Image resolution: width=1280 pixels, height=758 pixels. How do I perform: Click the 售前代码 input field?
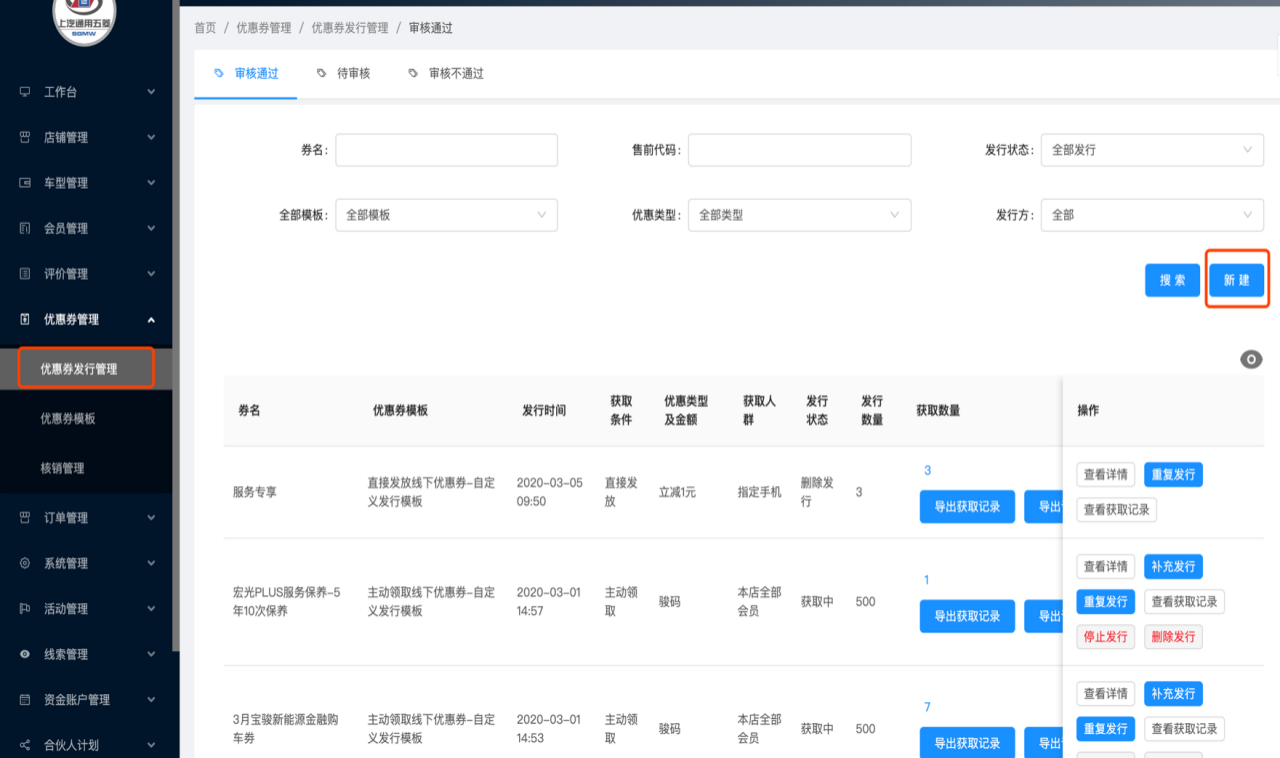click(x=799, y=150)
